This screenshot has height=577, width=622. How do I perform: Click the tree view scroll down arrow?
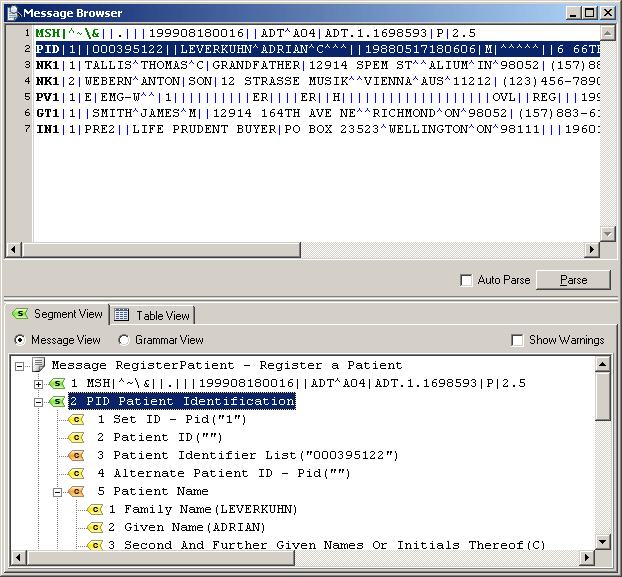click(603, 541)
